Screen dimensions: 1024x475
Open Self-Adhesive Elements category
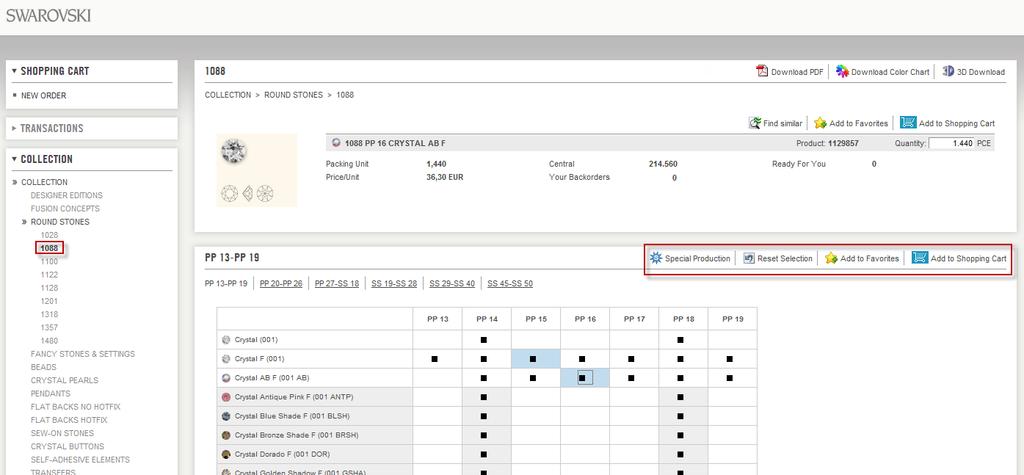[x=80, y=460]
